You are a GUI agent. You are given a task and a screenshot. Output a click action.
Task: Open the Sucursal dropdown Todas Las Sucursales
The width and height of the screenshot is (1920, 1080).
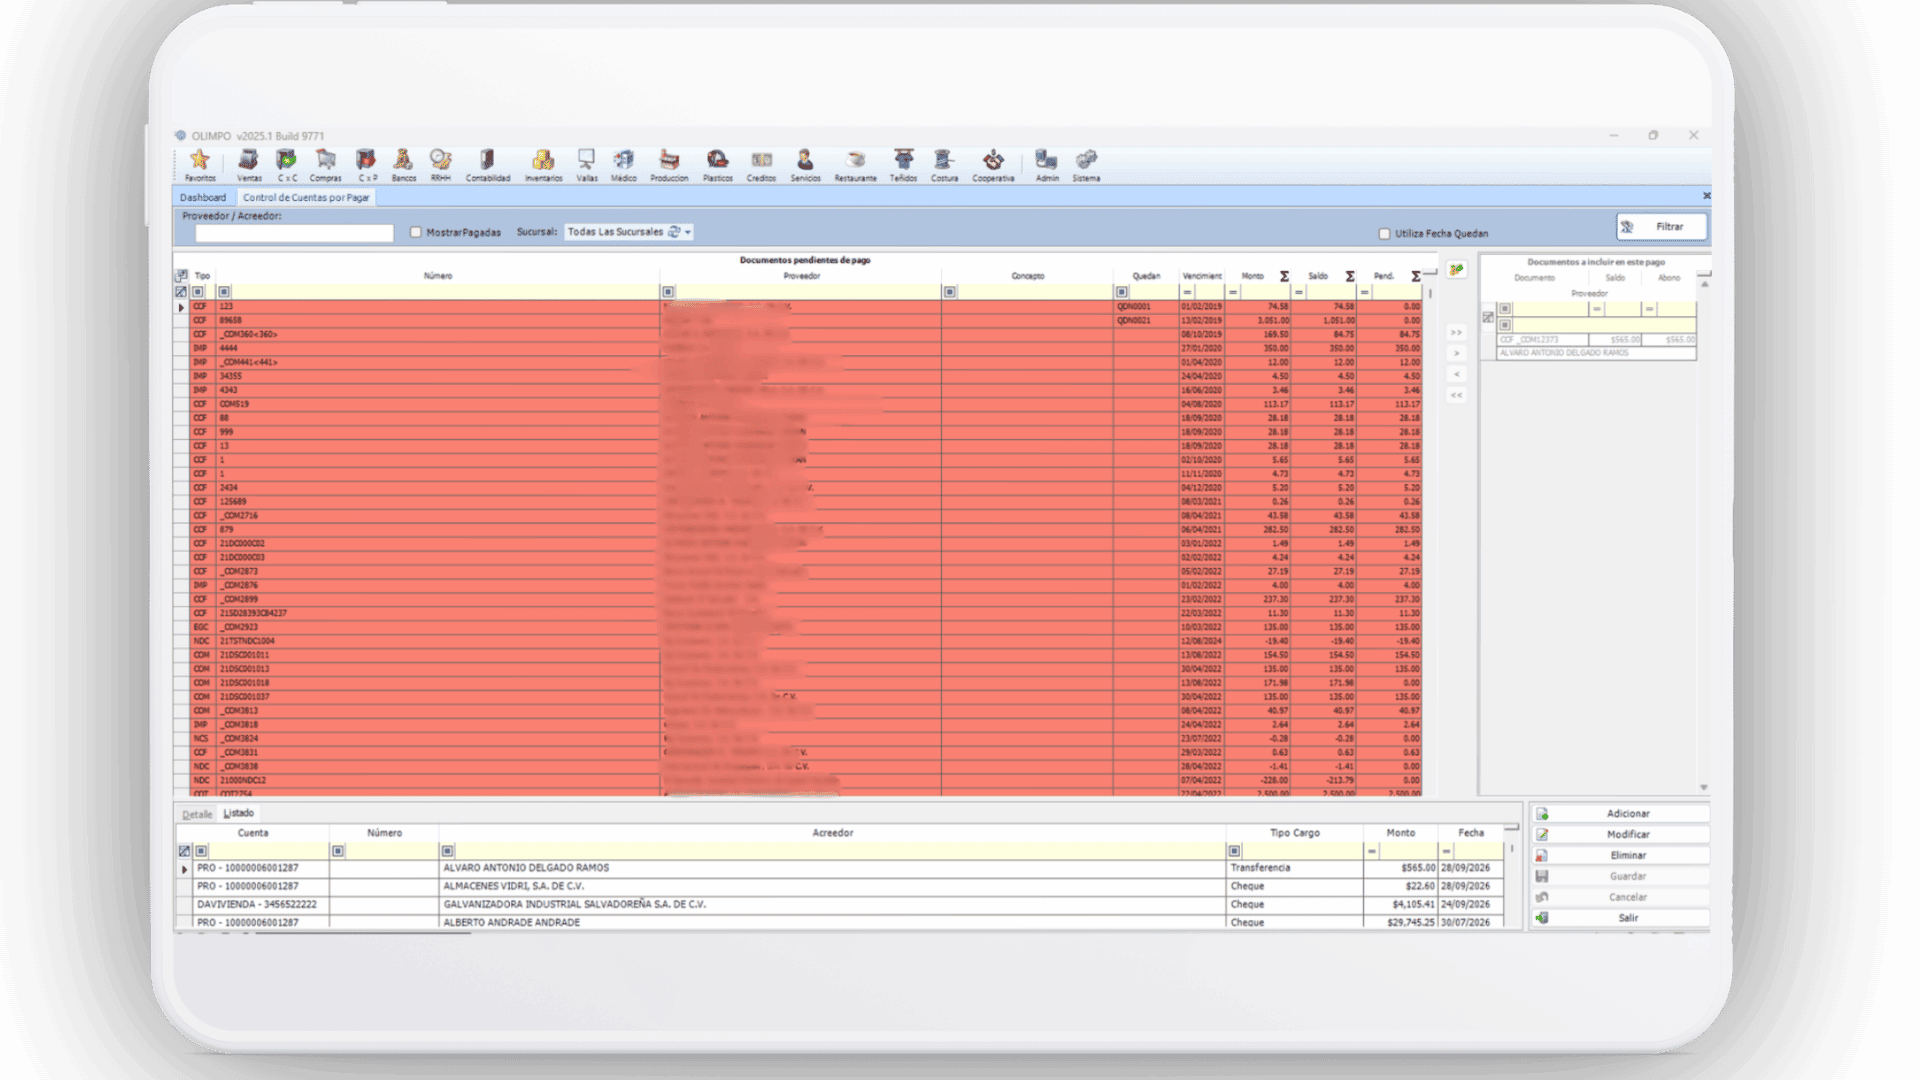tap(629, 232)
